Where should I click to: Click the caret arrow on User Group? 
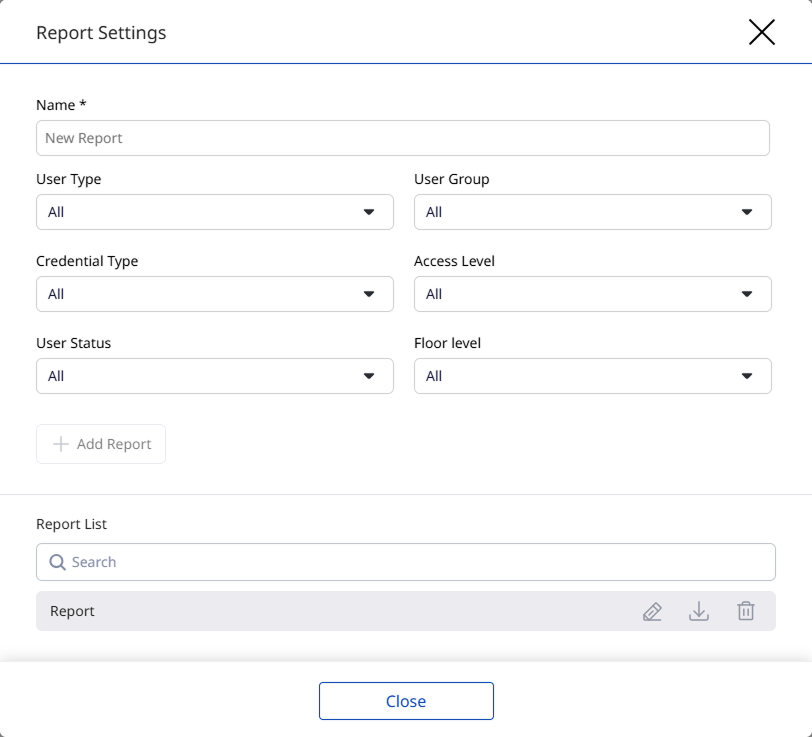(747, 212)
